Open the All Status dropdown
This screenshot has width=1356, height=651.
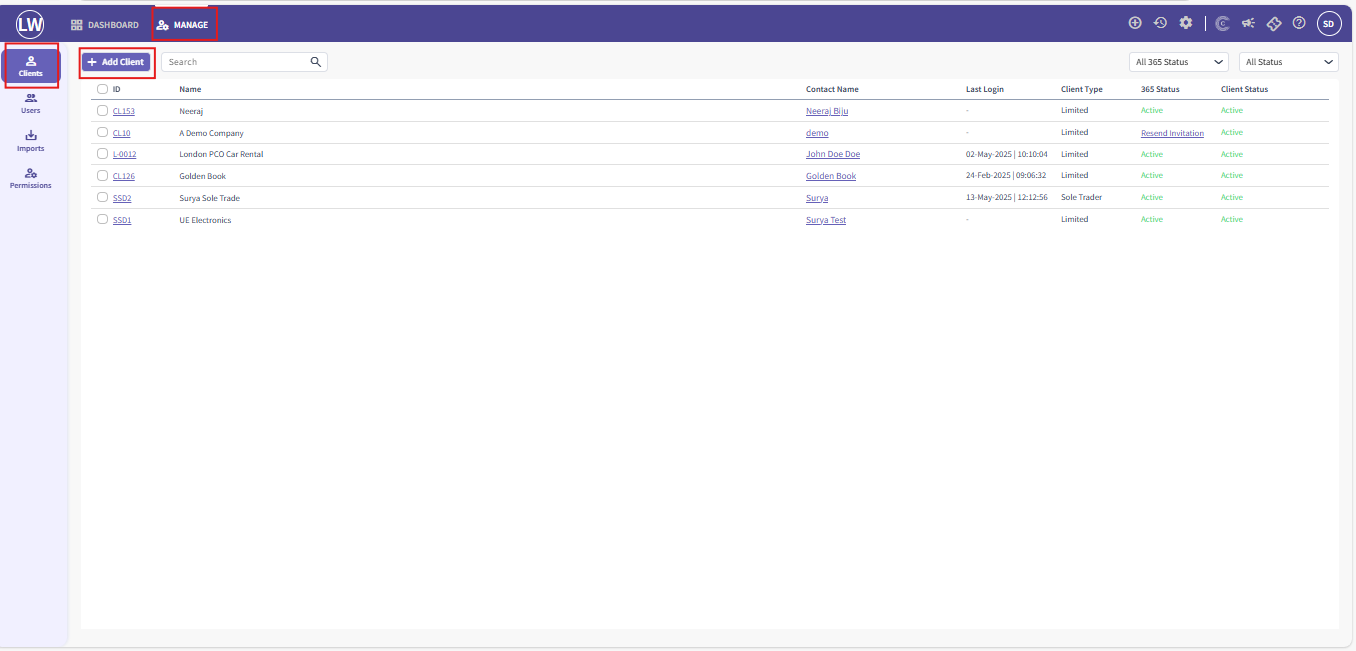click(x=1289, y=62)
